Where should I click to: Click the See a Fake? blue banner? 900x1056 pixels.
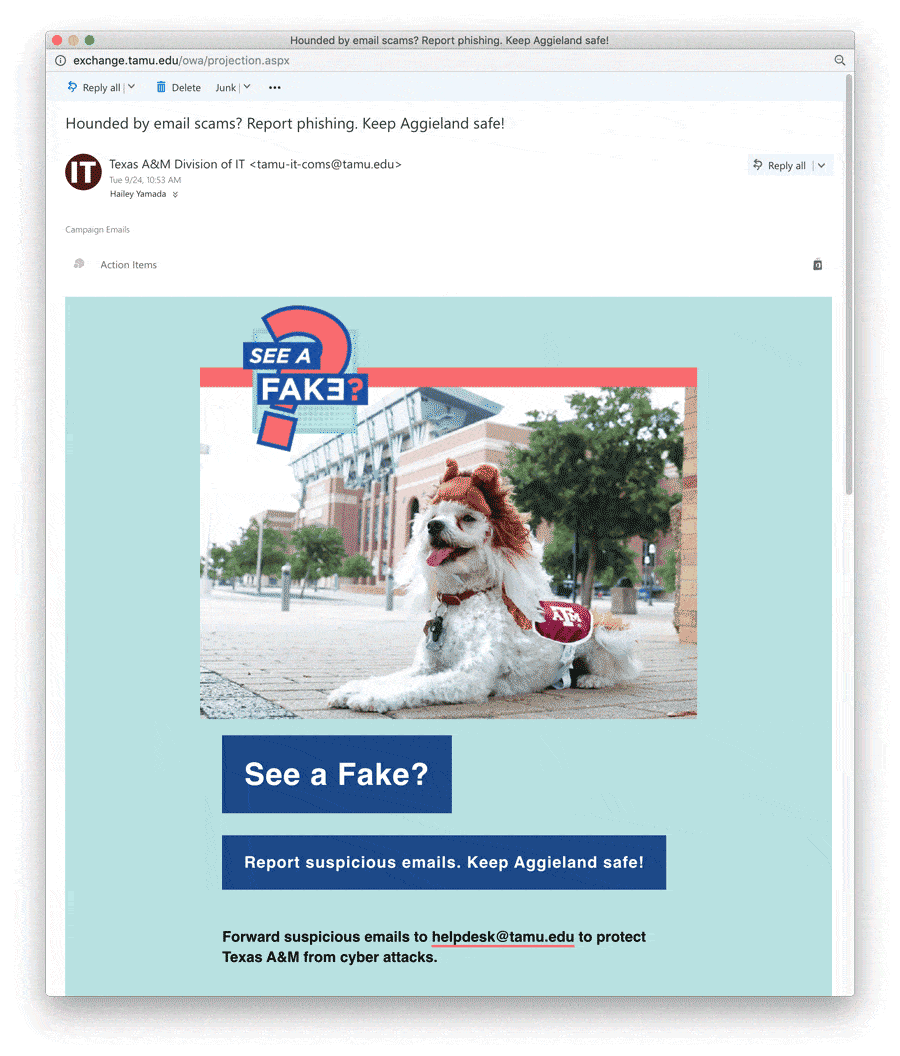point(337,774)
